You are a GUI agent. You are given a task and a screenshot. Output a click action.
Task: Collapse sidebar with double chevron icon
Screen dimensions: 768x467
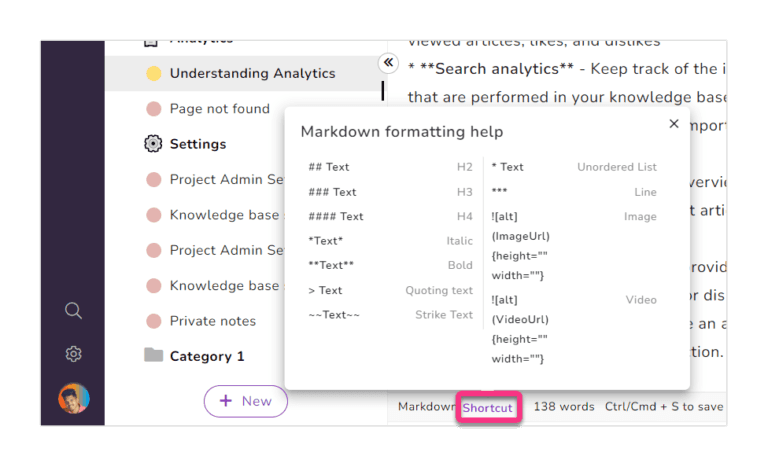388,63
